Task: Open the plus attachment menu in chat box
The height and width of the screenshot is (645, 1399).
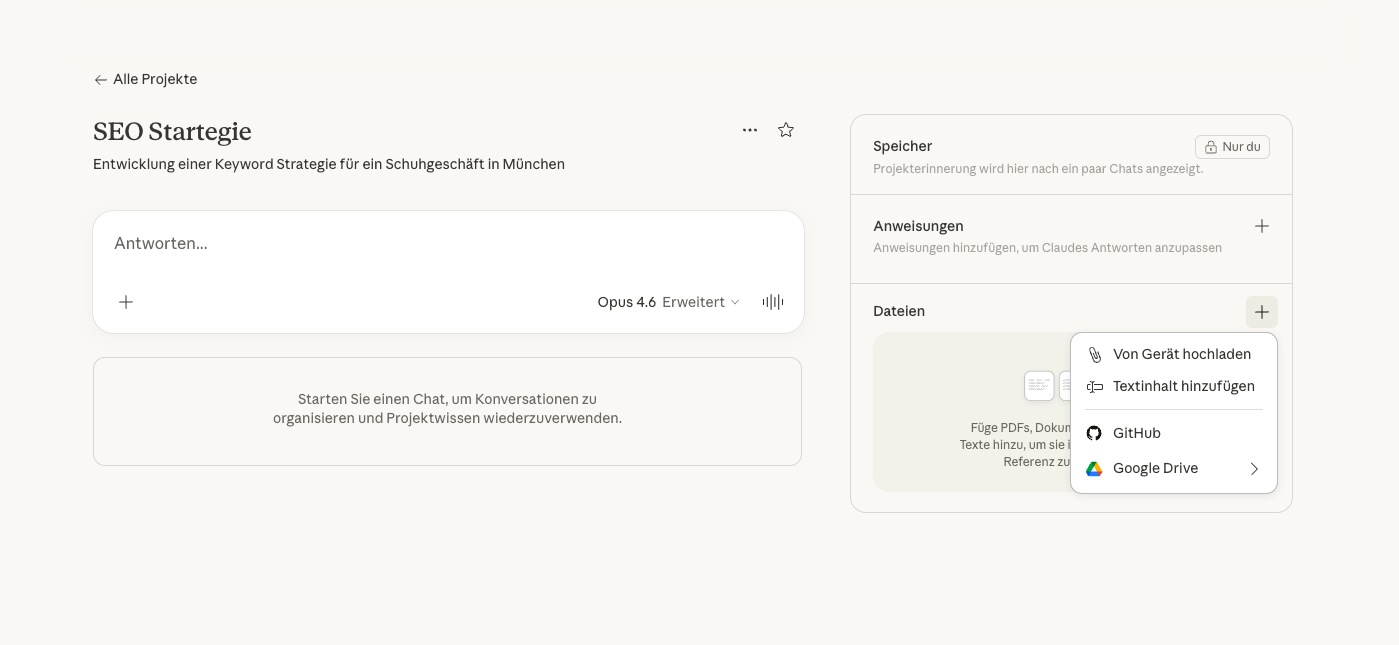Action: click(126, 302)
